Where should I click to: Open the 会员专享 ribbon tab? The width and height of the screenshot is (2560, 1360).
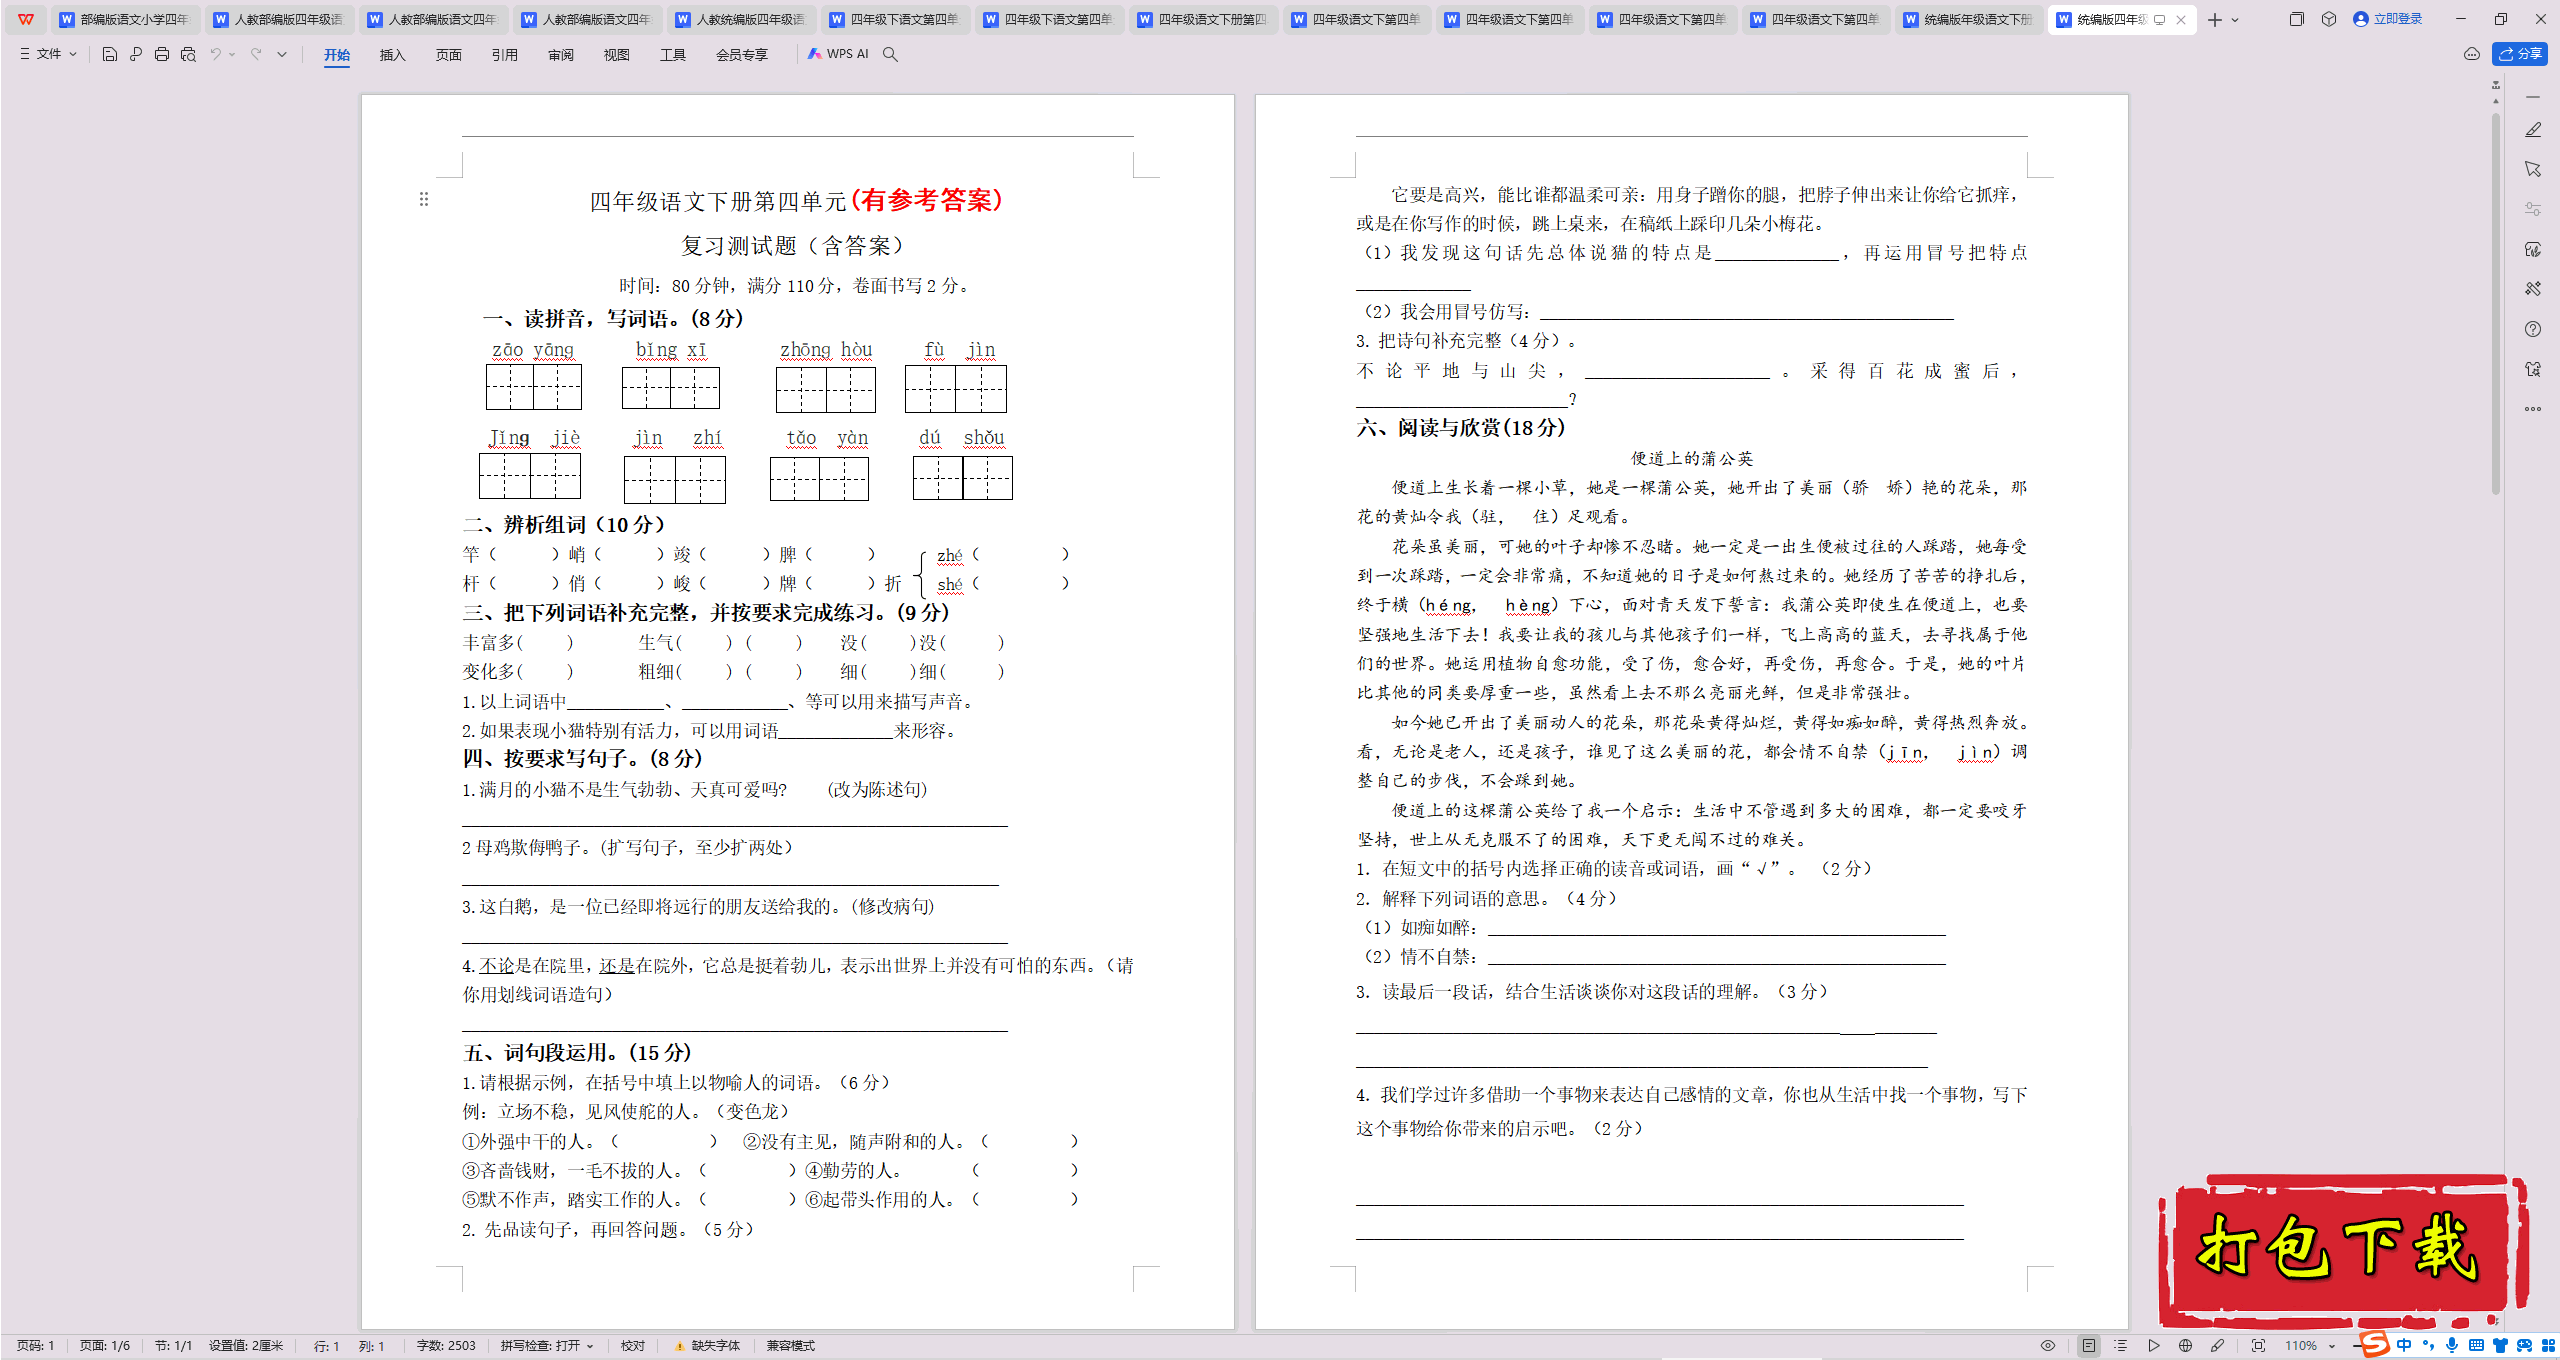pos(742,55)
